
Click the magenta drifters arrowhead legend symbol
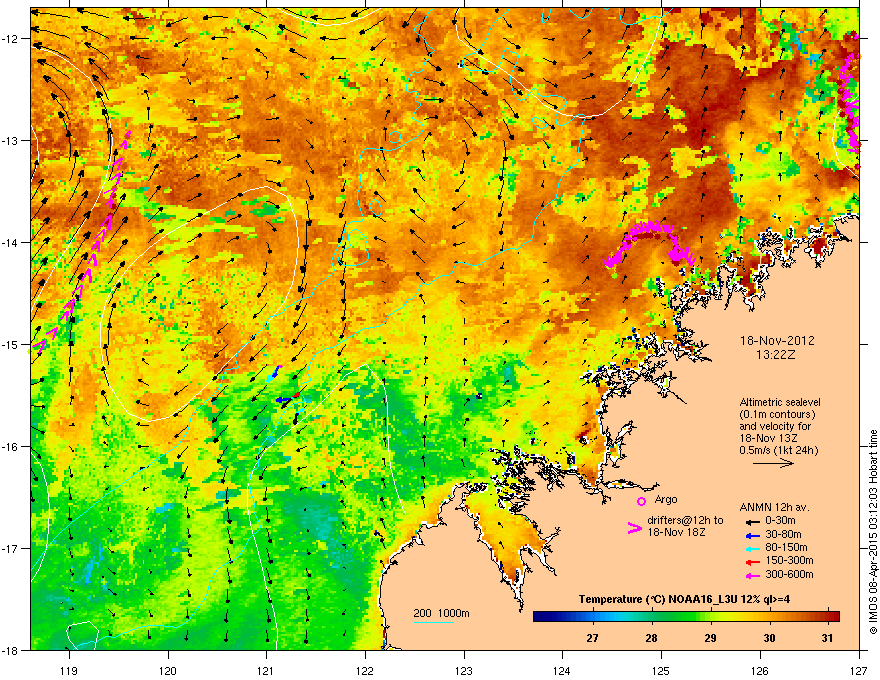coord(635,528)
